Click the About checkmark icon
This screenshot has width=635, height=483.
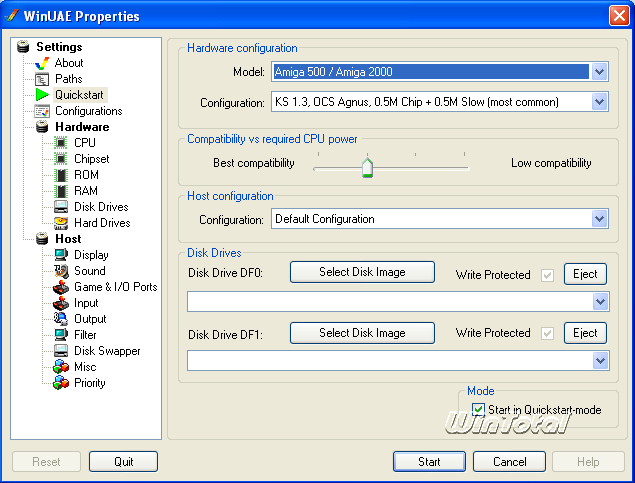(42, 63)
